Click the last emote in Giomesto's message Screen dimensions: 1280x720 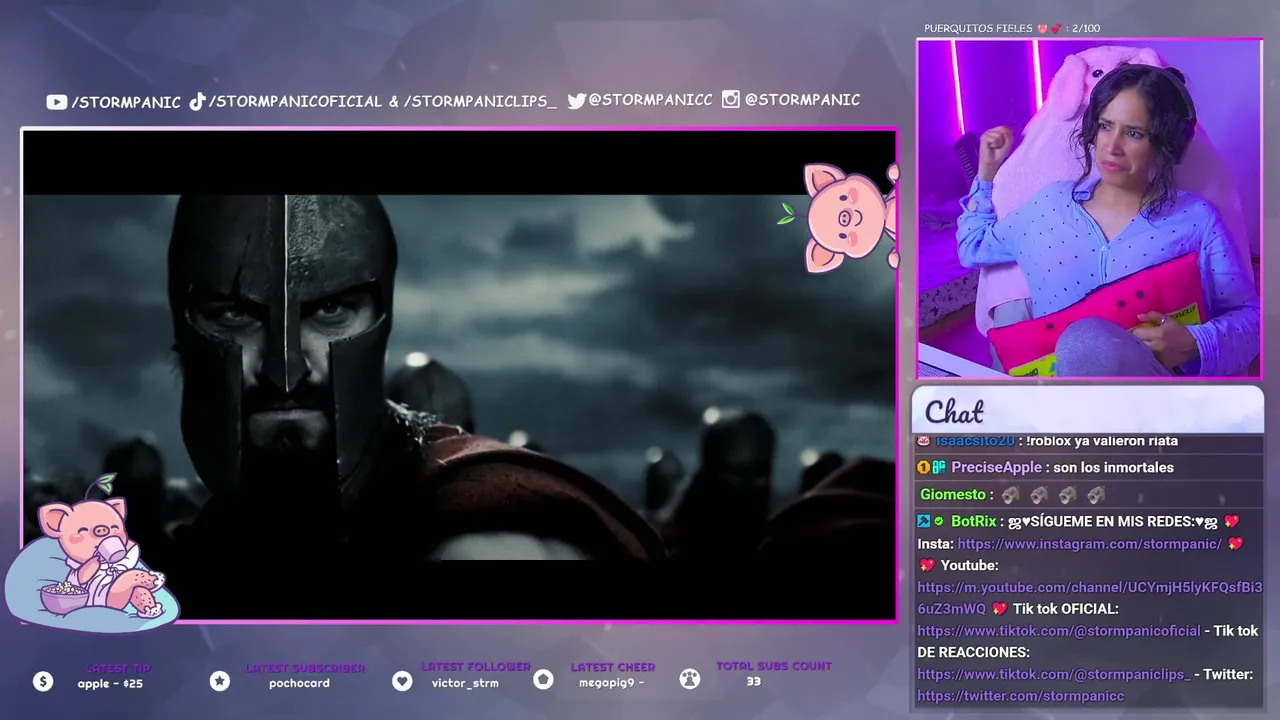point(1096,495)
